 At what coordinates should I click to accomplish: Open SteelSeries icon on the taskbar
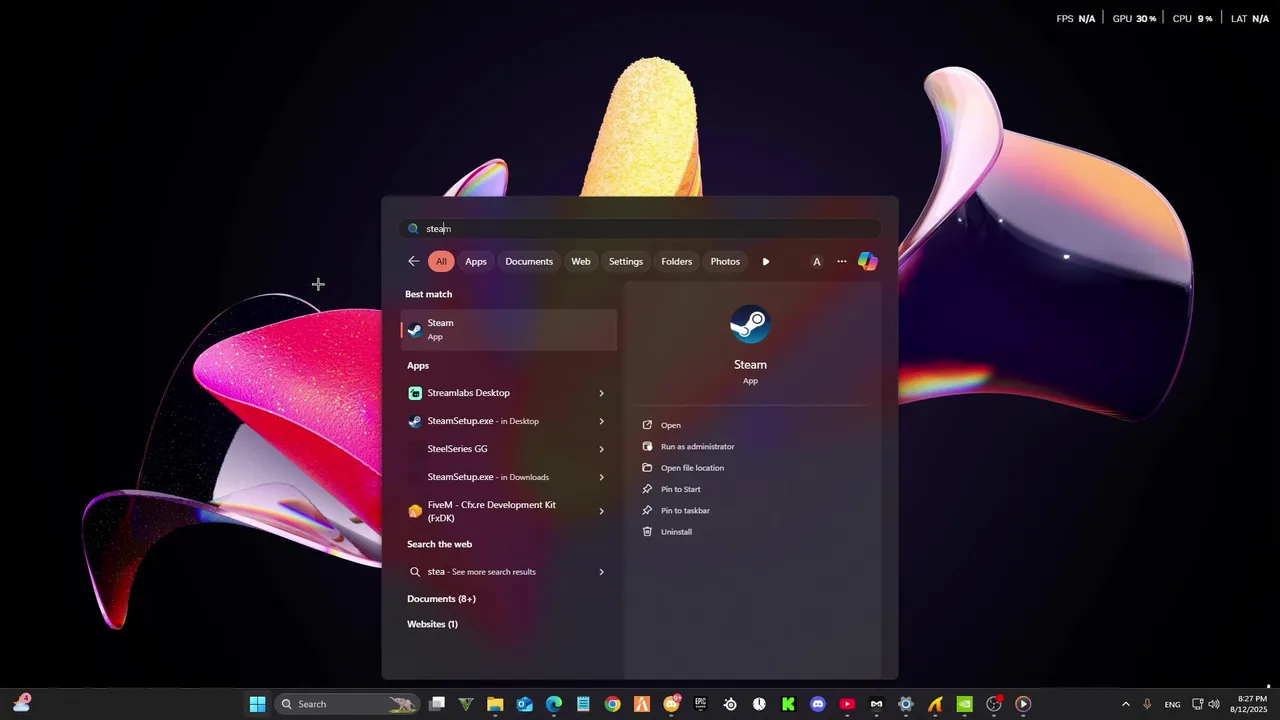click(x=730, y=704)
